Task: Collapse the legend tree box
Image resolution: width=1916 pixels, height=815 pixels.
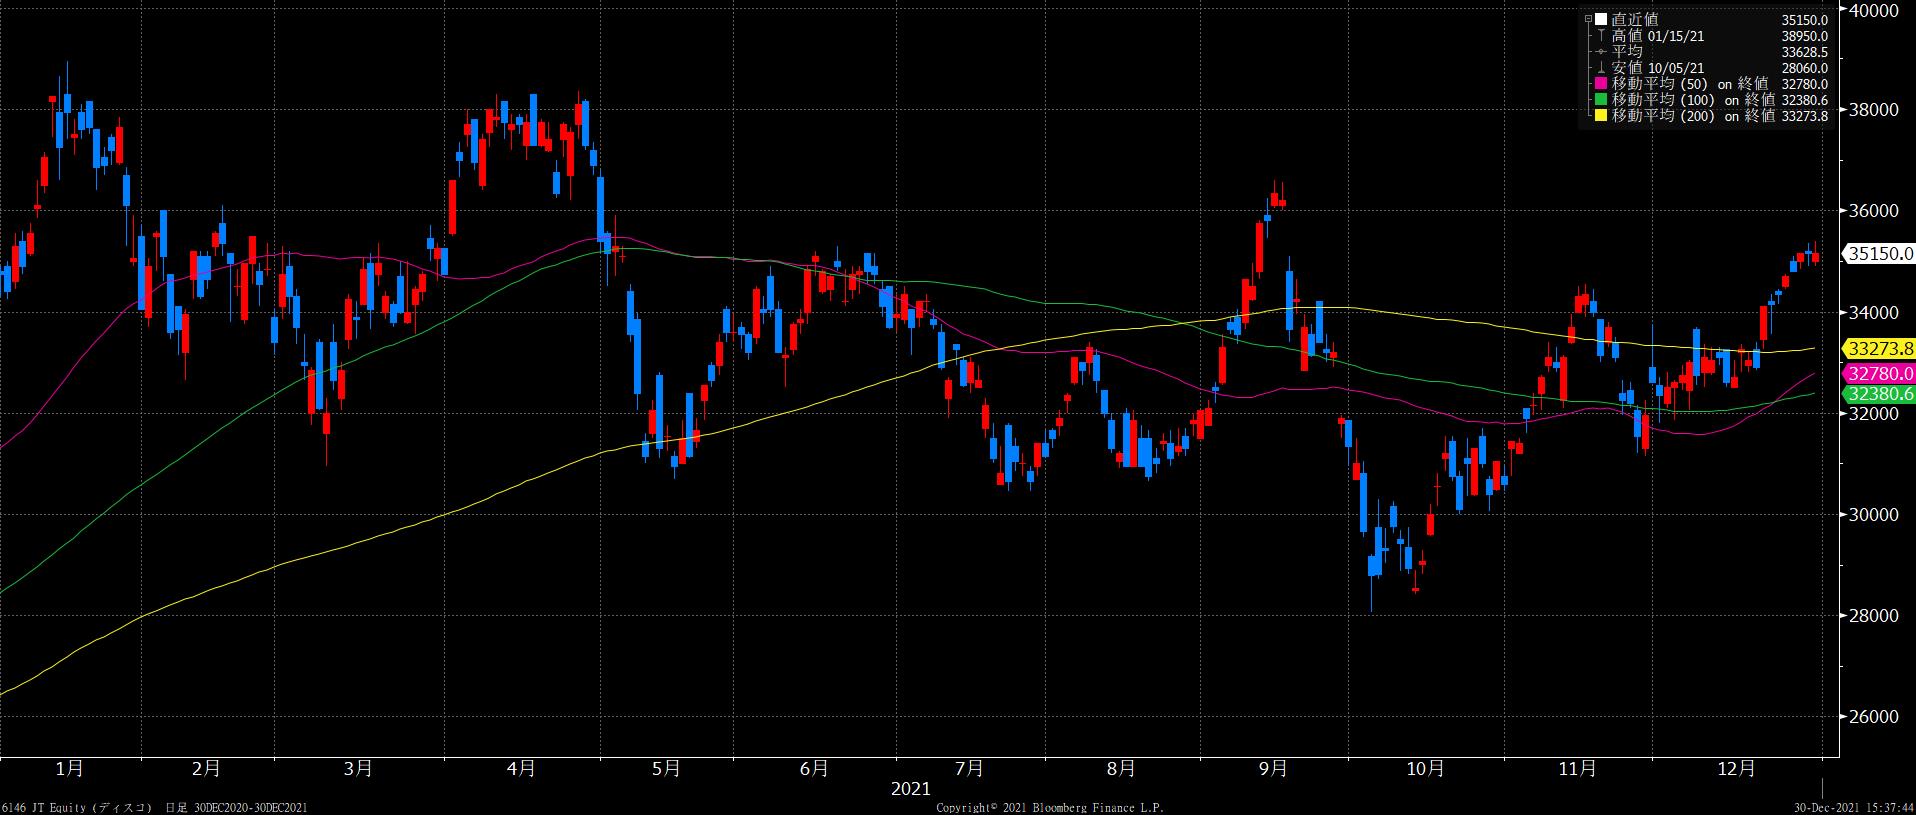Action: [x=1587, y=19]
